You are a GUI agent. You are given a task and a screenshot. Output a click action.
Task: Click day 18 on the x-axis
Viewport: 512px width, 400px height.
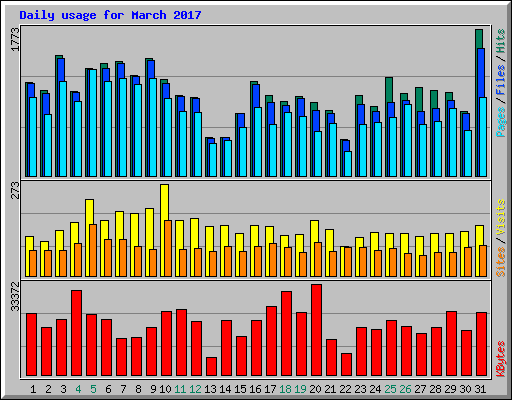click(x=285, y=389)
